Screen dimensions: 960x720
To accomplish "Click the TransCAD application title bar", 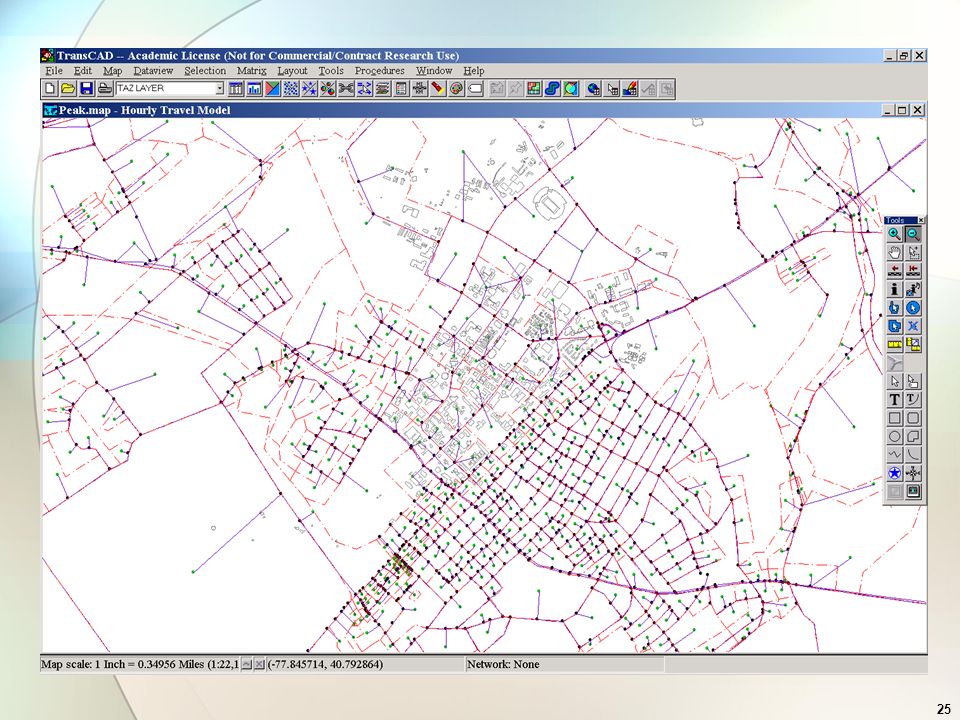I will click(x=484, y=56).
